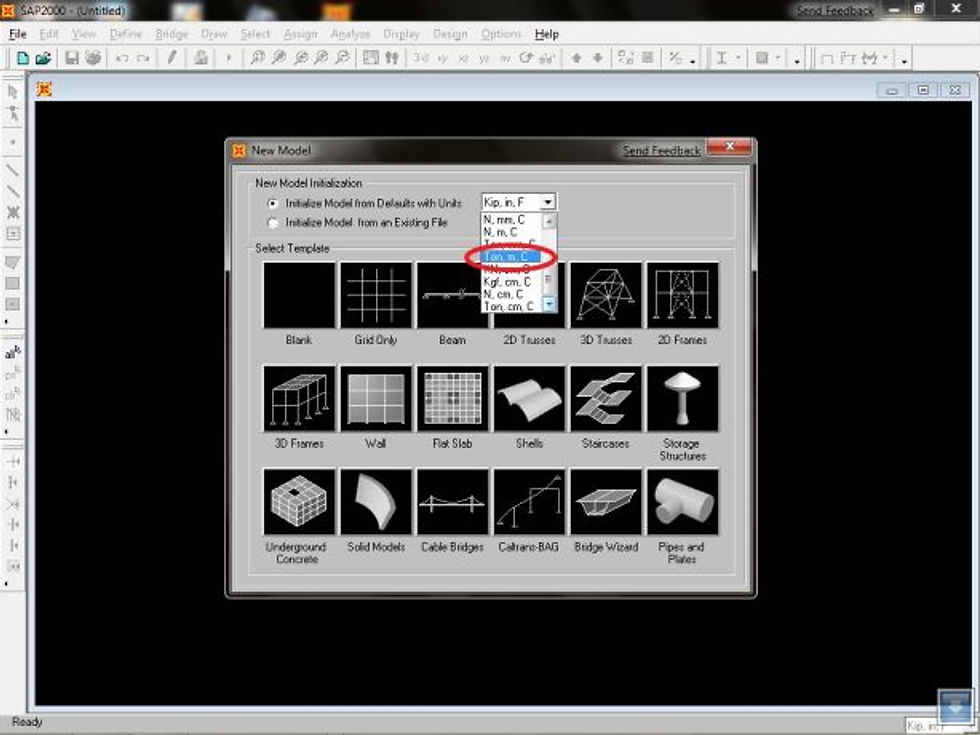Viewport: 980px width, 735px height.
Task: Click Send Feedback link in New Model dialog
Action: [x=662, y=151]
